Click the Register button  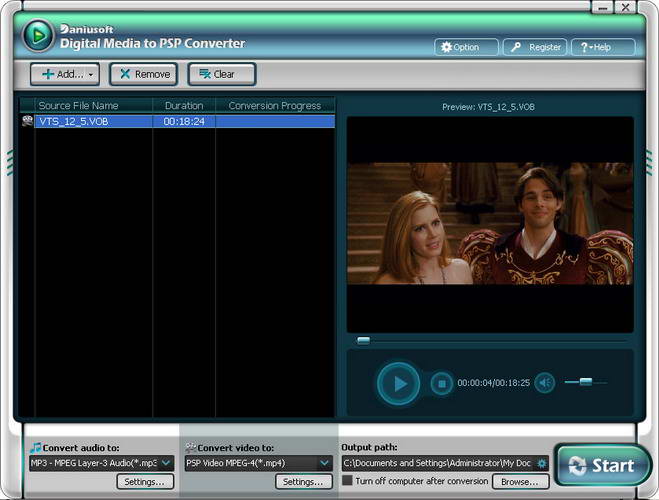535,47
